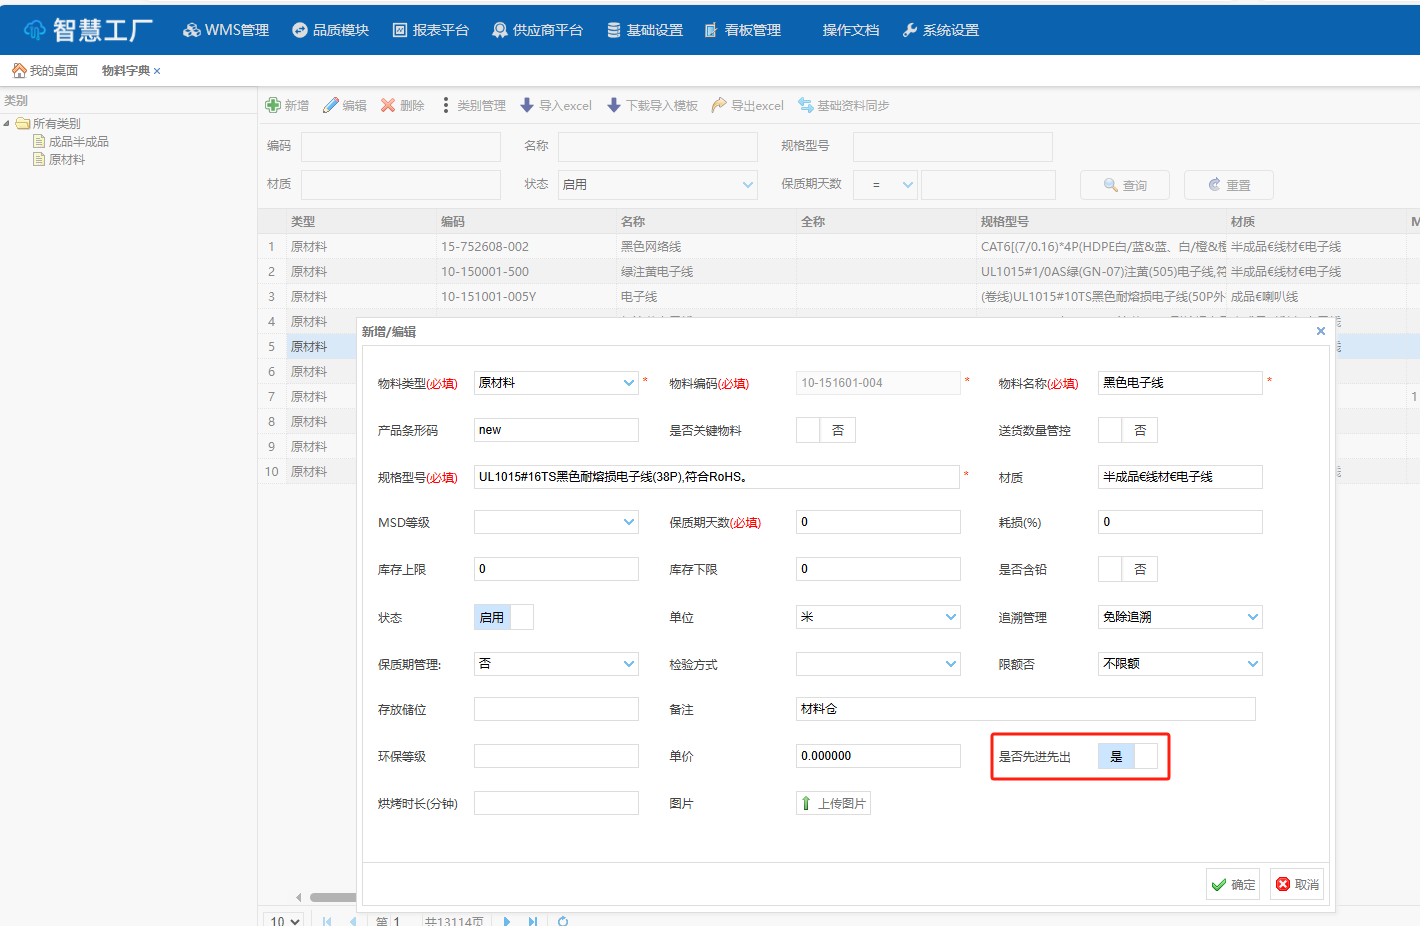
Task: Click the 上传图片 upload icon
Action: coord(806,803)
